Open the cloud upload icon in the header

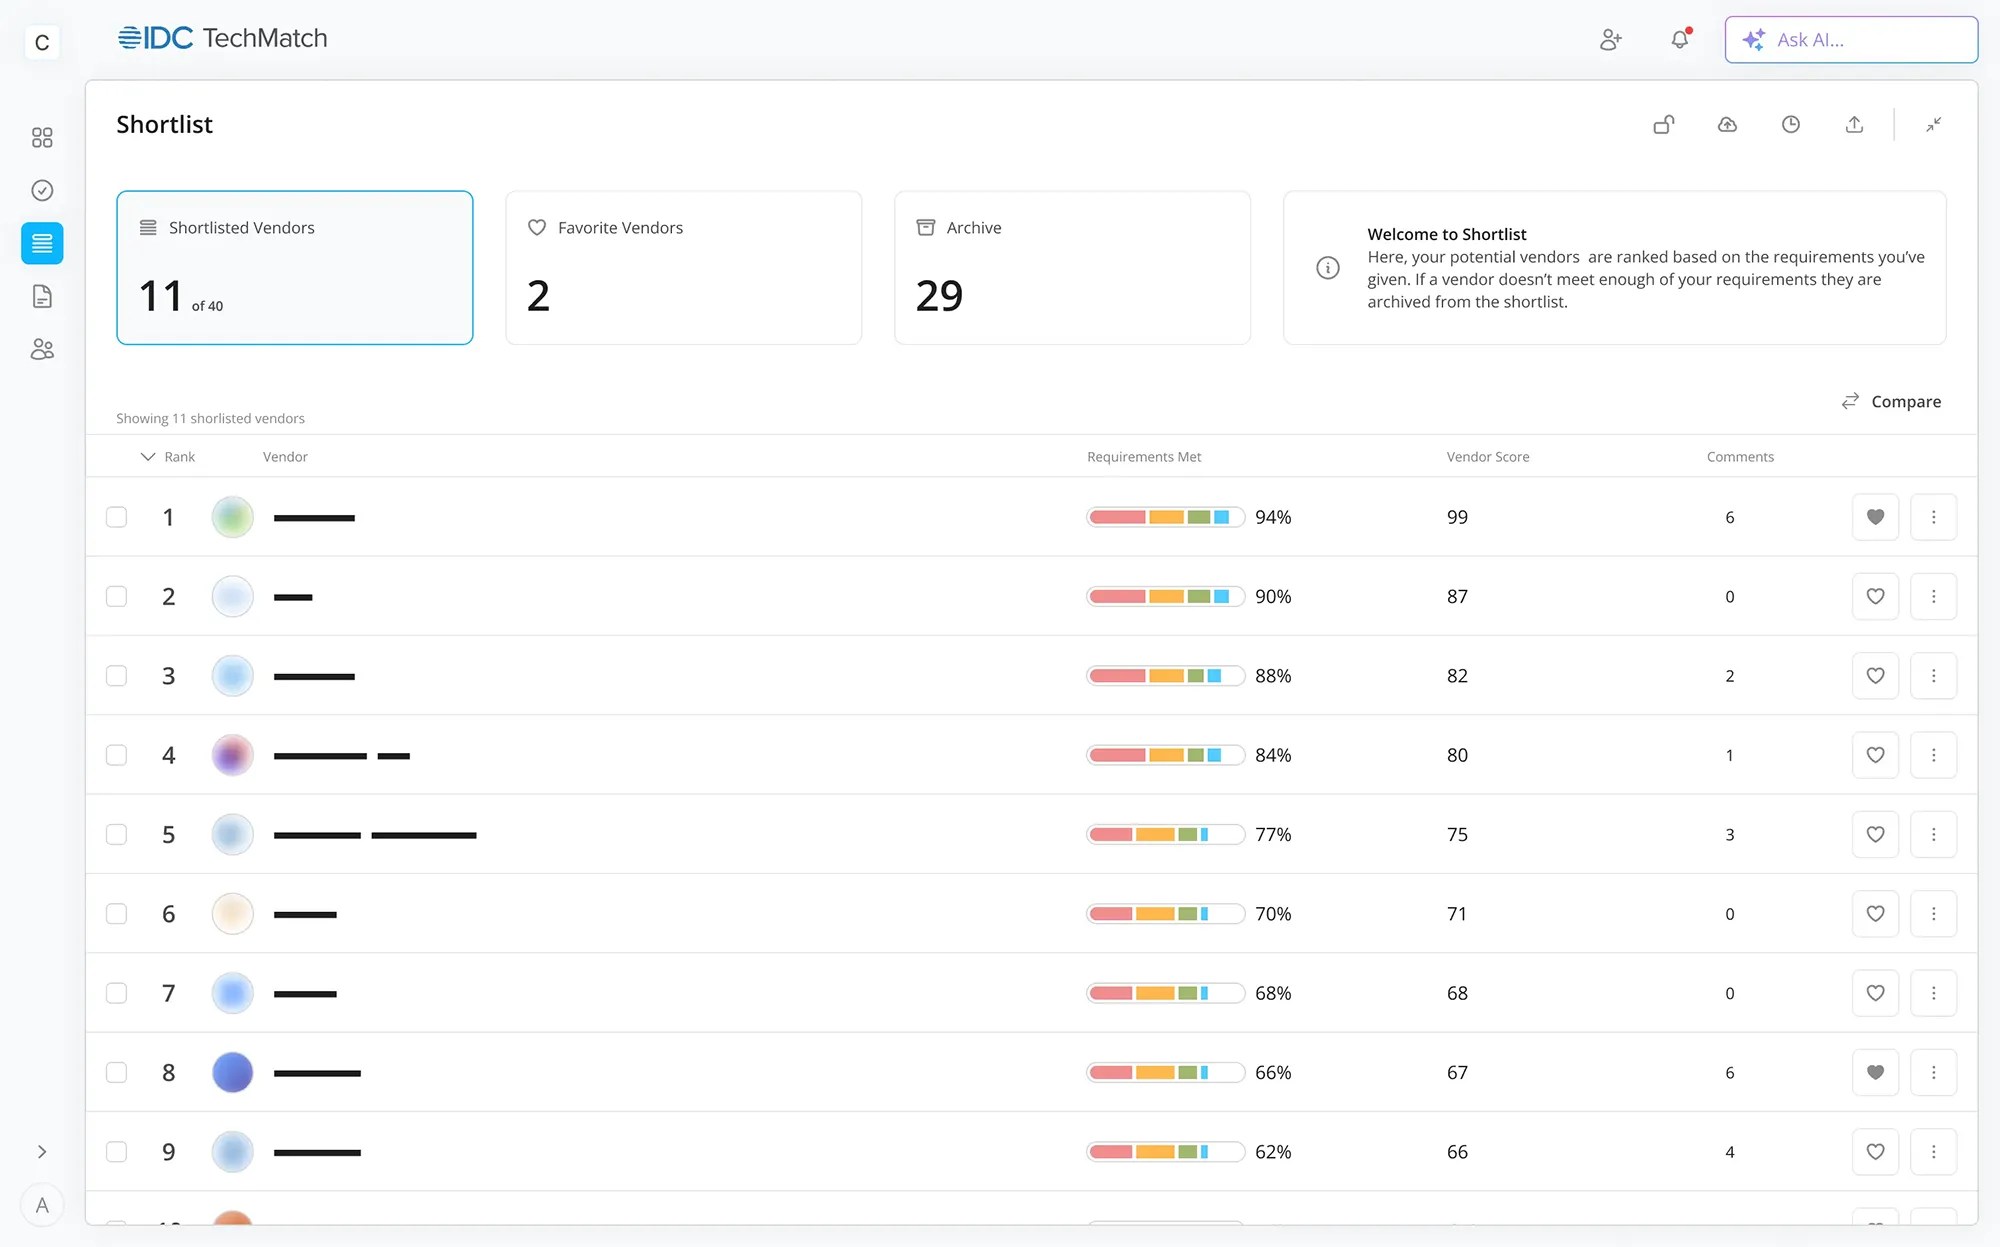click(x=1727, y=124)
